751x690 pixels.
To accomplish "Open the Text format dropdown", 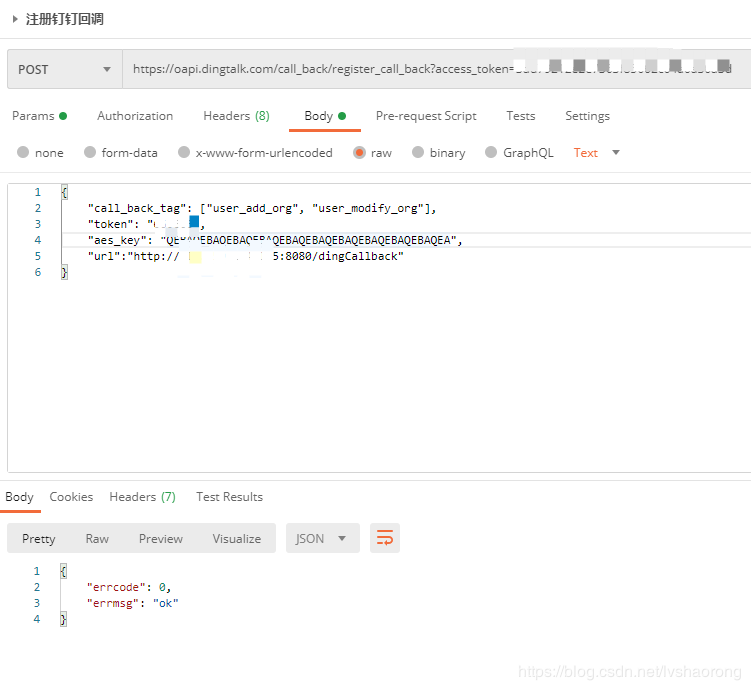I will click(596, 153).
